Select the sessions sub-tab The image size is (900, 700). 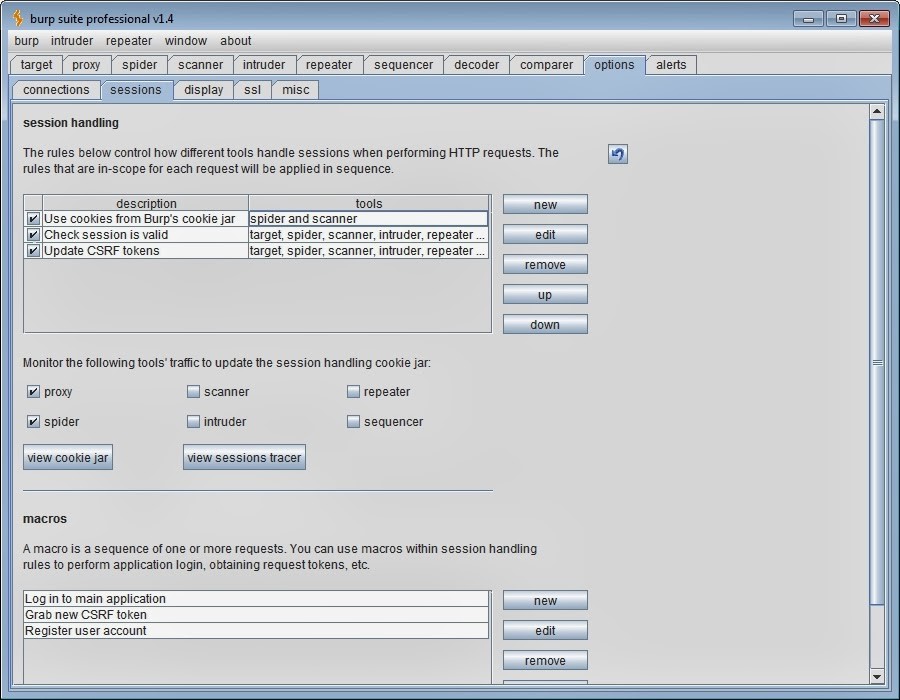click(135, 90)
